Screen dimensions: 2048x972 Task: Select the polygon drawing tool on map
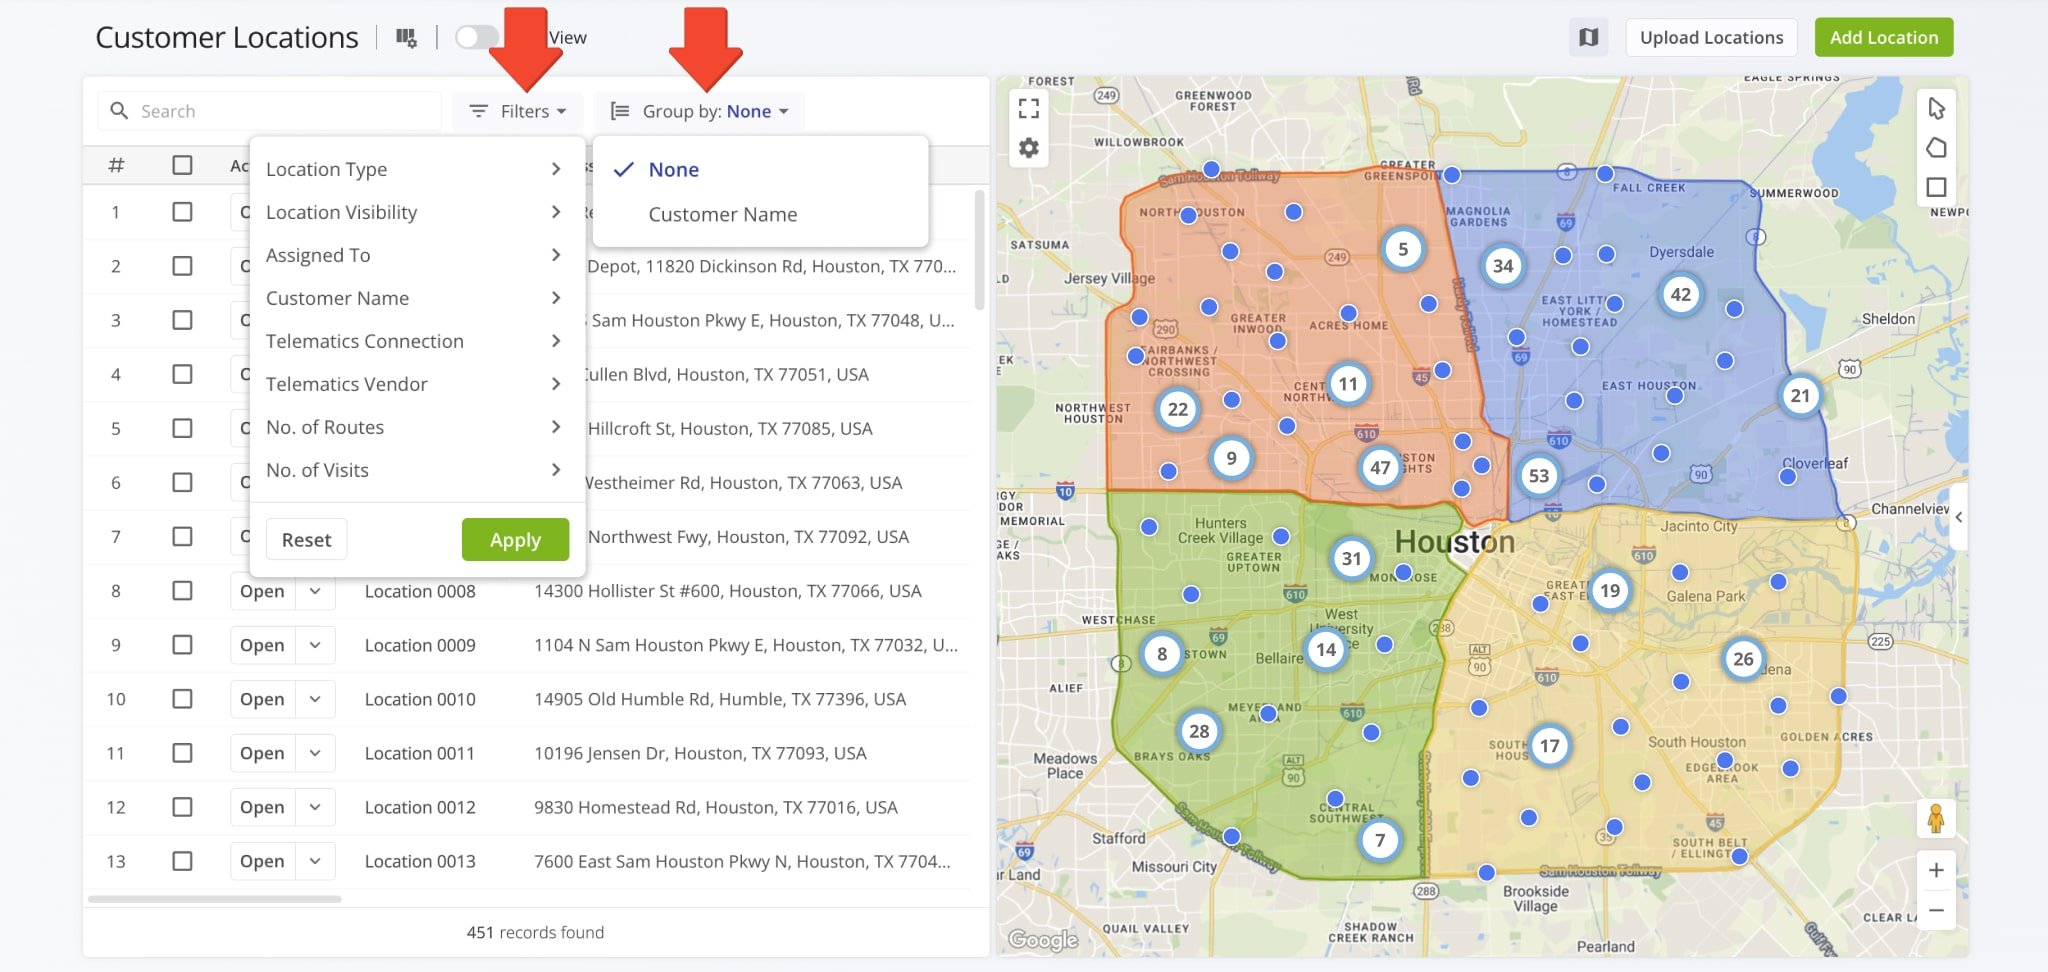point(1936,148)
